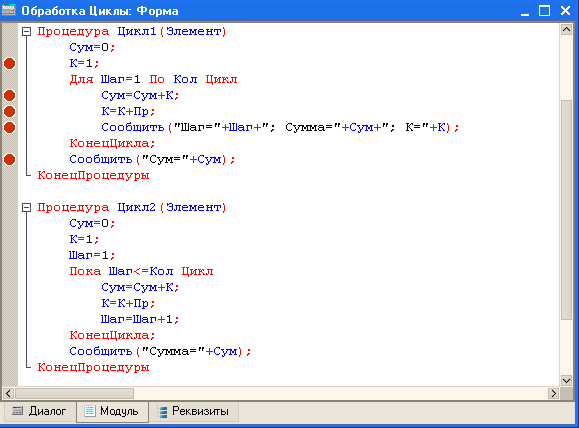This screenshot has width=579, height=428.
Task: Click the vertical scrollbar thumb
Action: pyautogui.click(x=566, y=210)
